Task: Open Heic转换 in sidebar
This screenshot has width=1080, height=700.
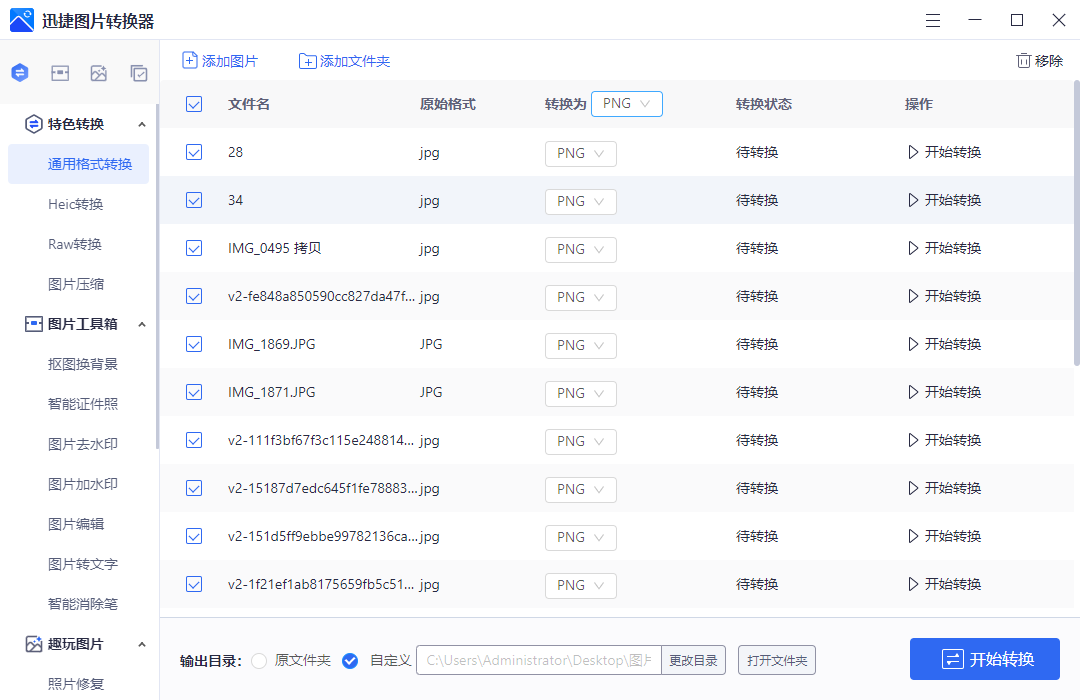Action: click(76, 204)
